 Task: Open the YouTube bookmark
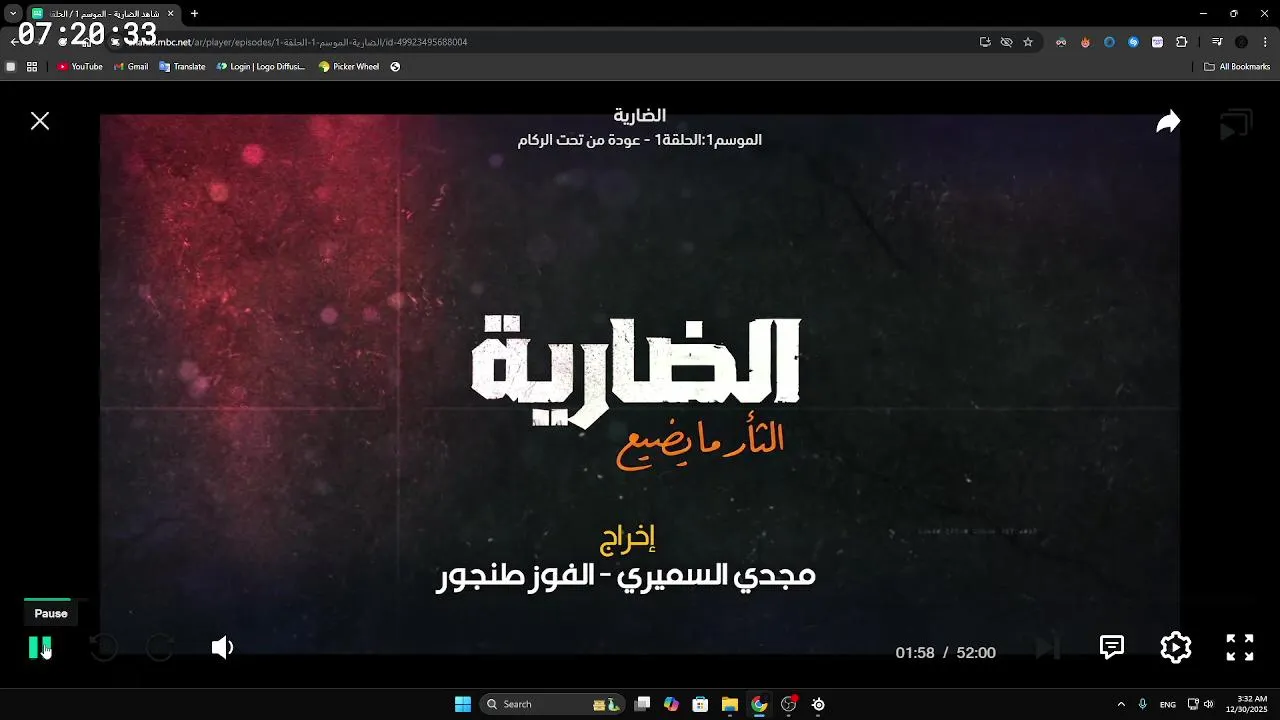point(80,67)
